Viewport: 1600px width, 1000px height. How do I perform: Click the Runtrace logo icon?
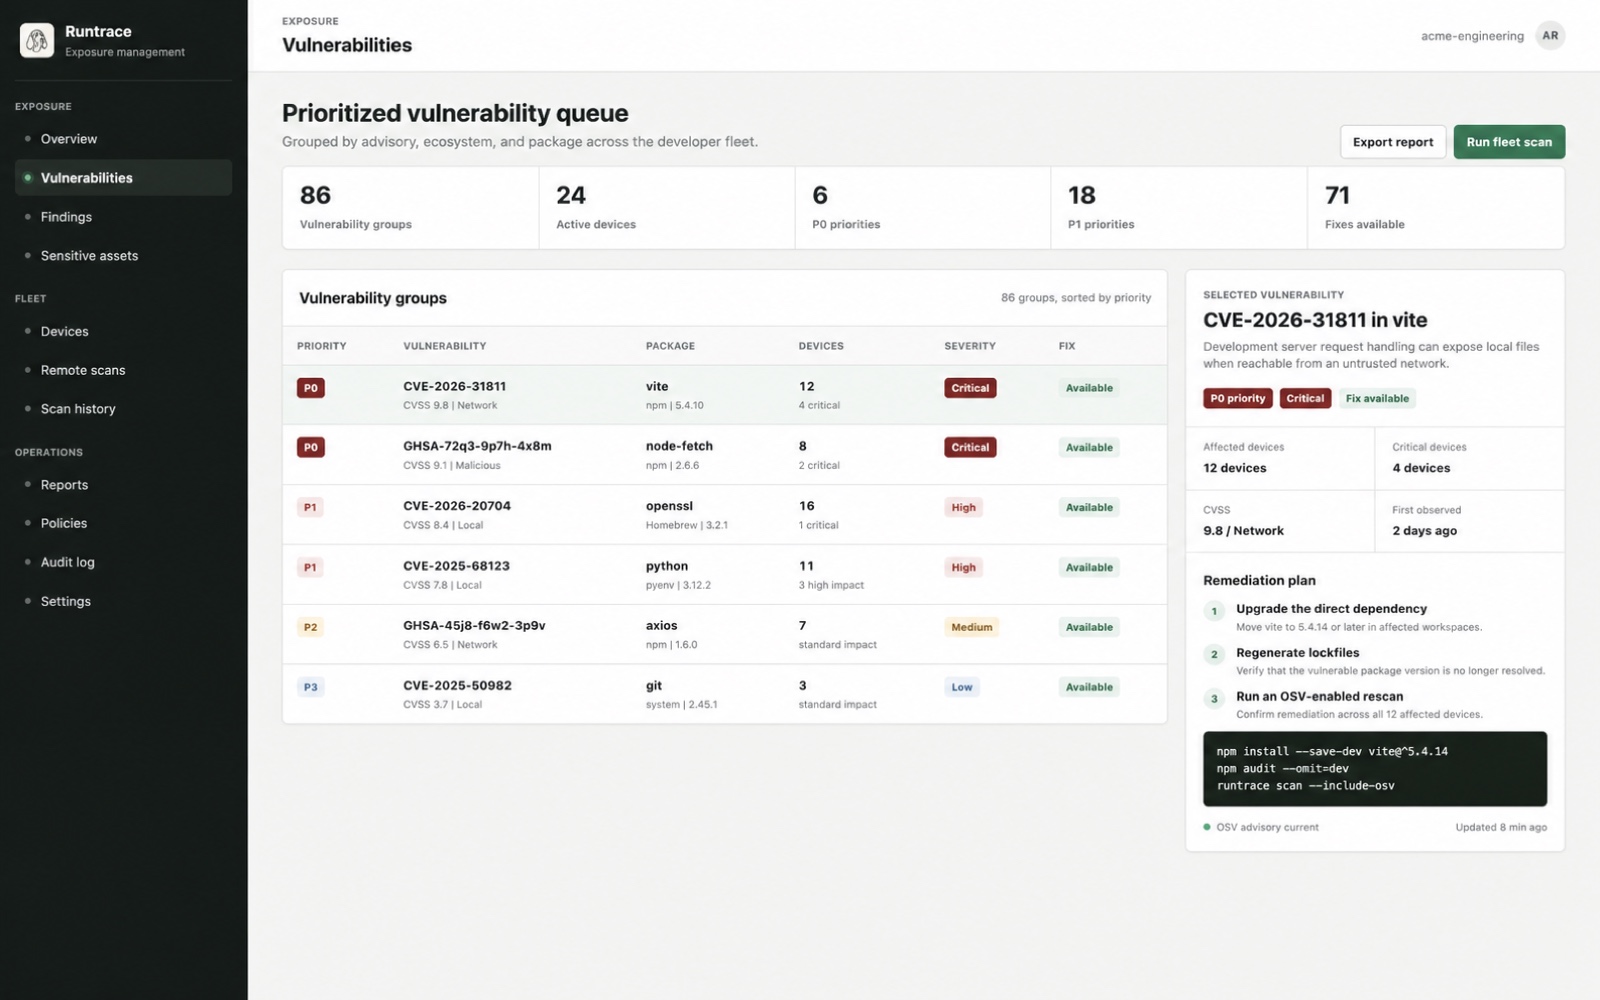tap(37, 40)
